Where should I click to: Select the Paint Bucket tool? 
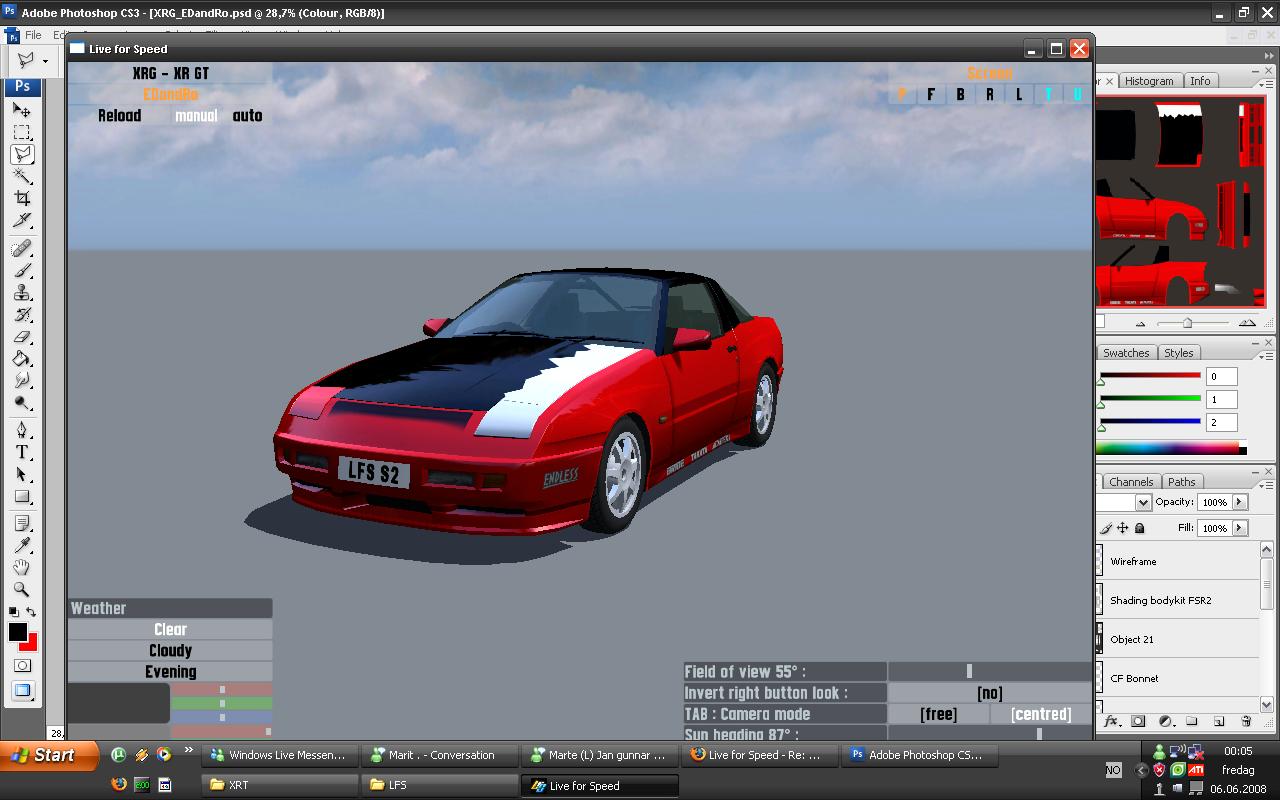[x=22, y=359]
